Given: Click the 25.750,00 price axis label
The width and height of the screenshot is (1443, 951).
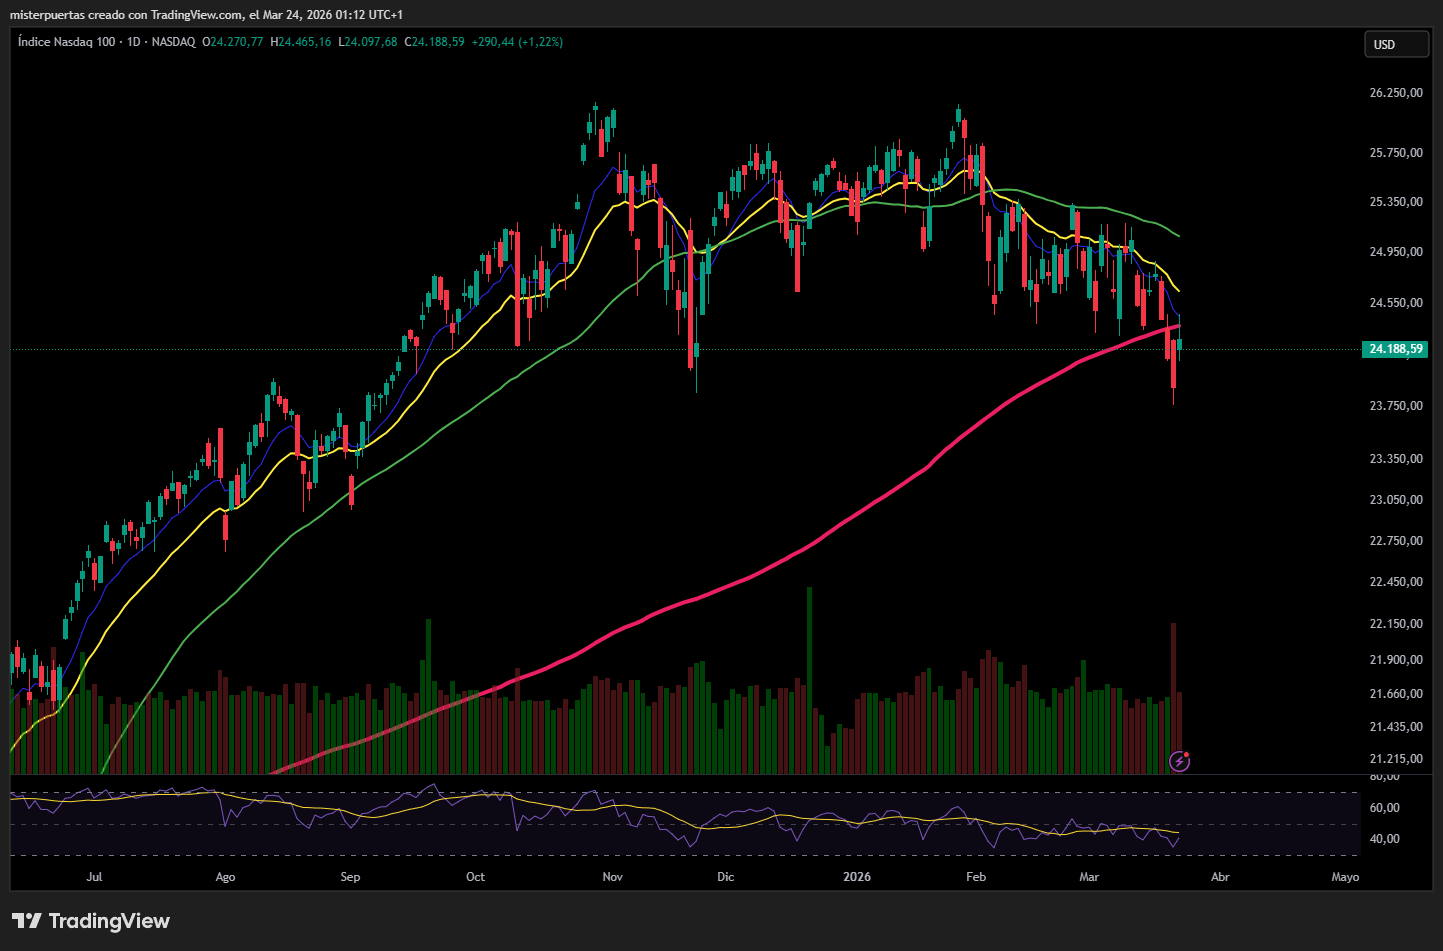Looking at the screenshot, I should point(1396,153).
